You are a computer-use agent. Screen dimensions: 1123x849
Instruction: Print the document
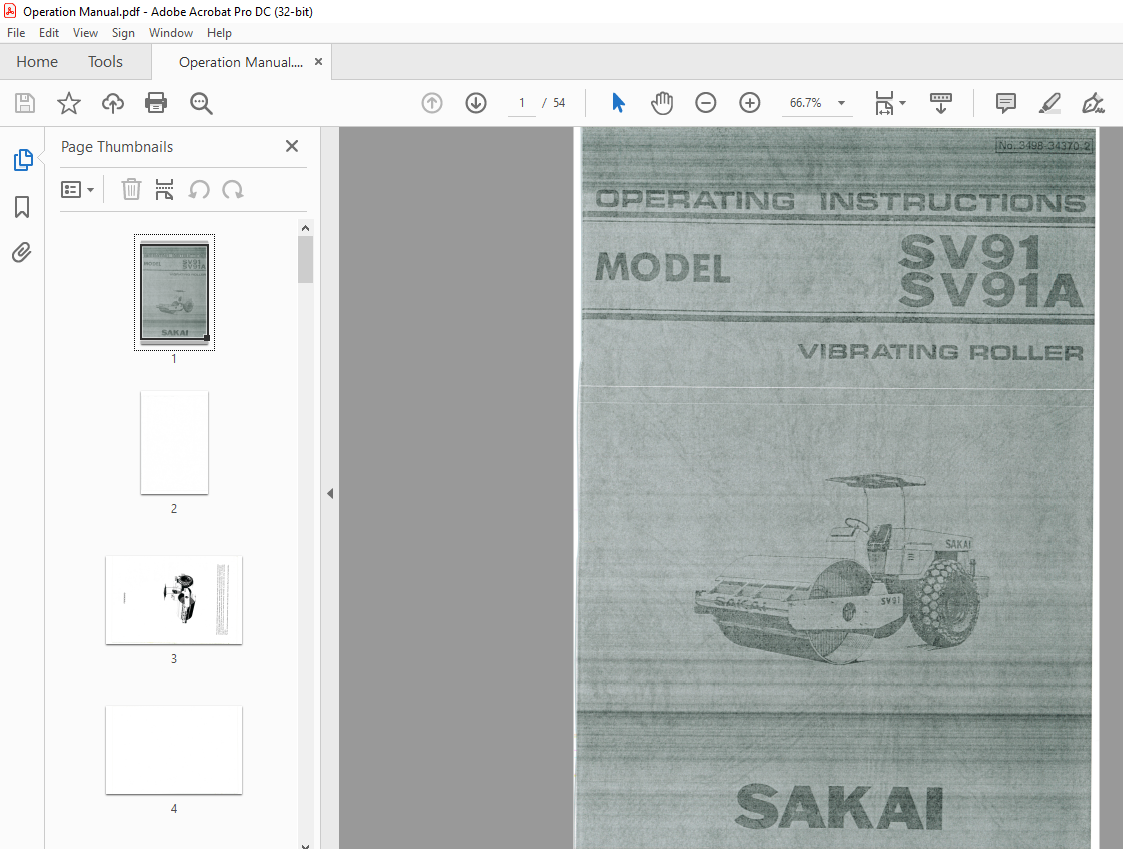pyautogui.click(x=156, y=103)
